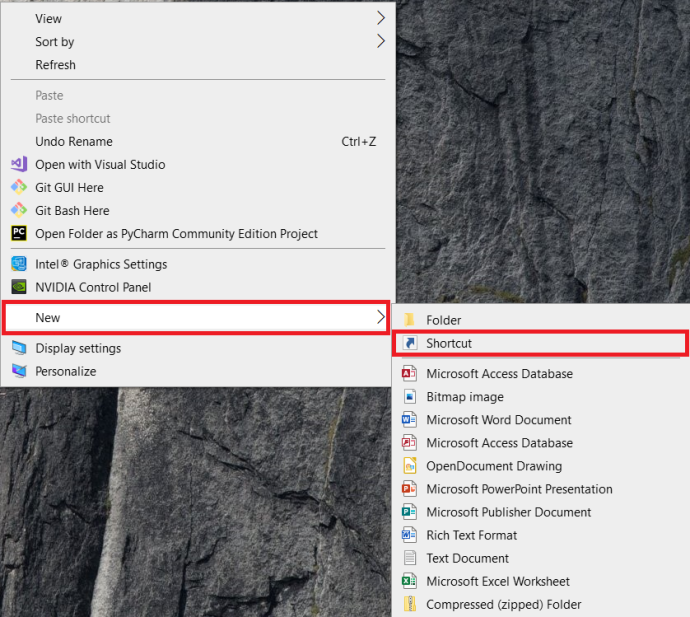Image resolution: width=690 pixels, height=617 pixels.
Task: Click the Shortcut arrow icon in submenu
Action: [x=410, y=343]
